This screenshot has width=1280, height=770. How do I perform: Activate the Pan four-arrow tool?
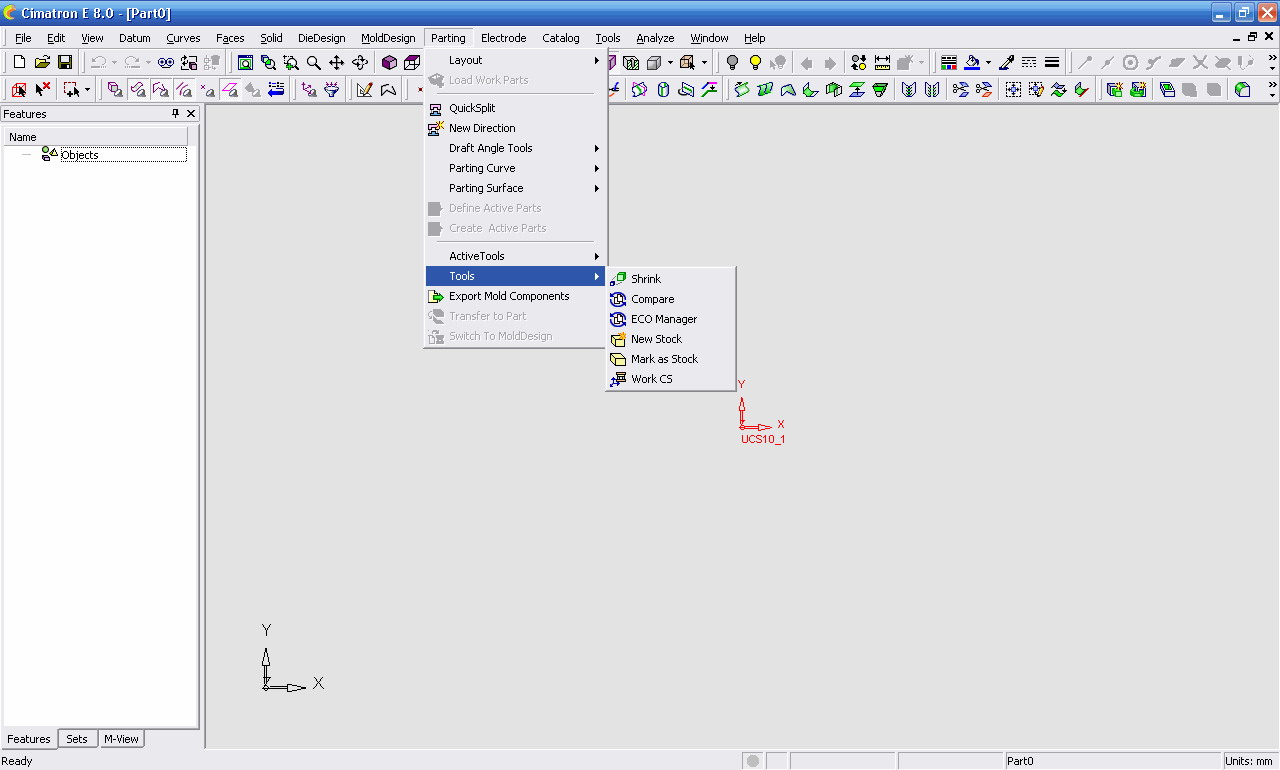337,62
